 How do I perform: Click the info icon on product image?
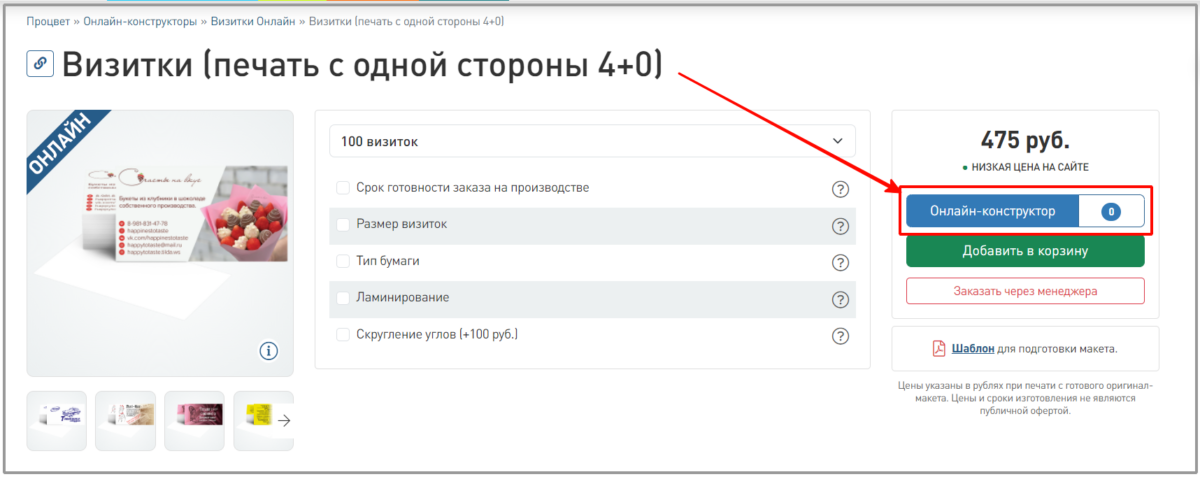click(x=269, y=350)
